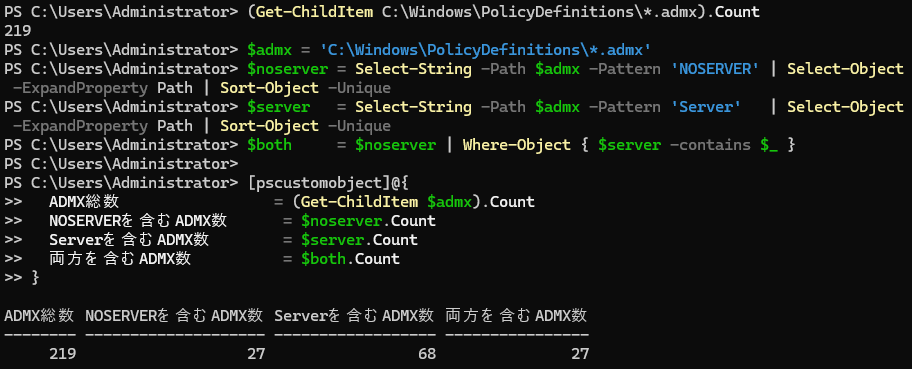The image size is (912, 369).
Task: Click the $server.Count expression
Action: tap(359, 240)
